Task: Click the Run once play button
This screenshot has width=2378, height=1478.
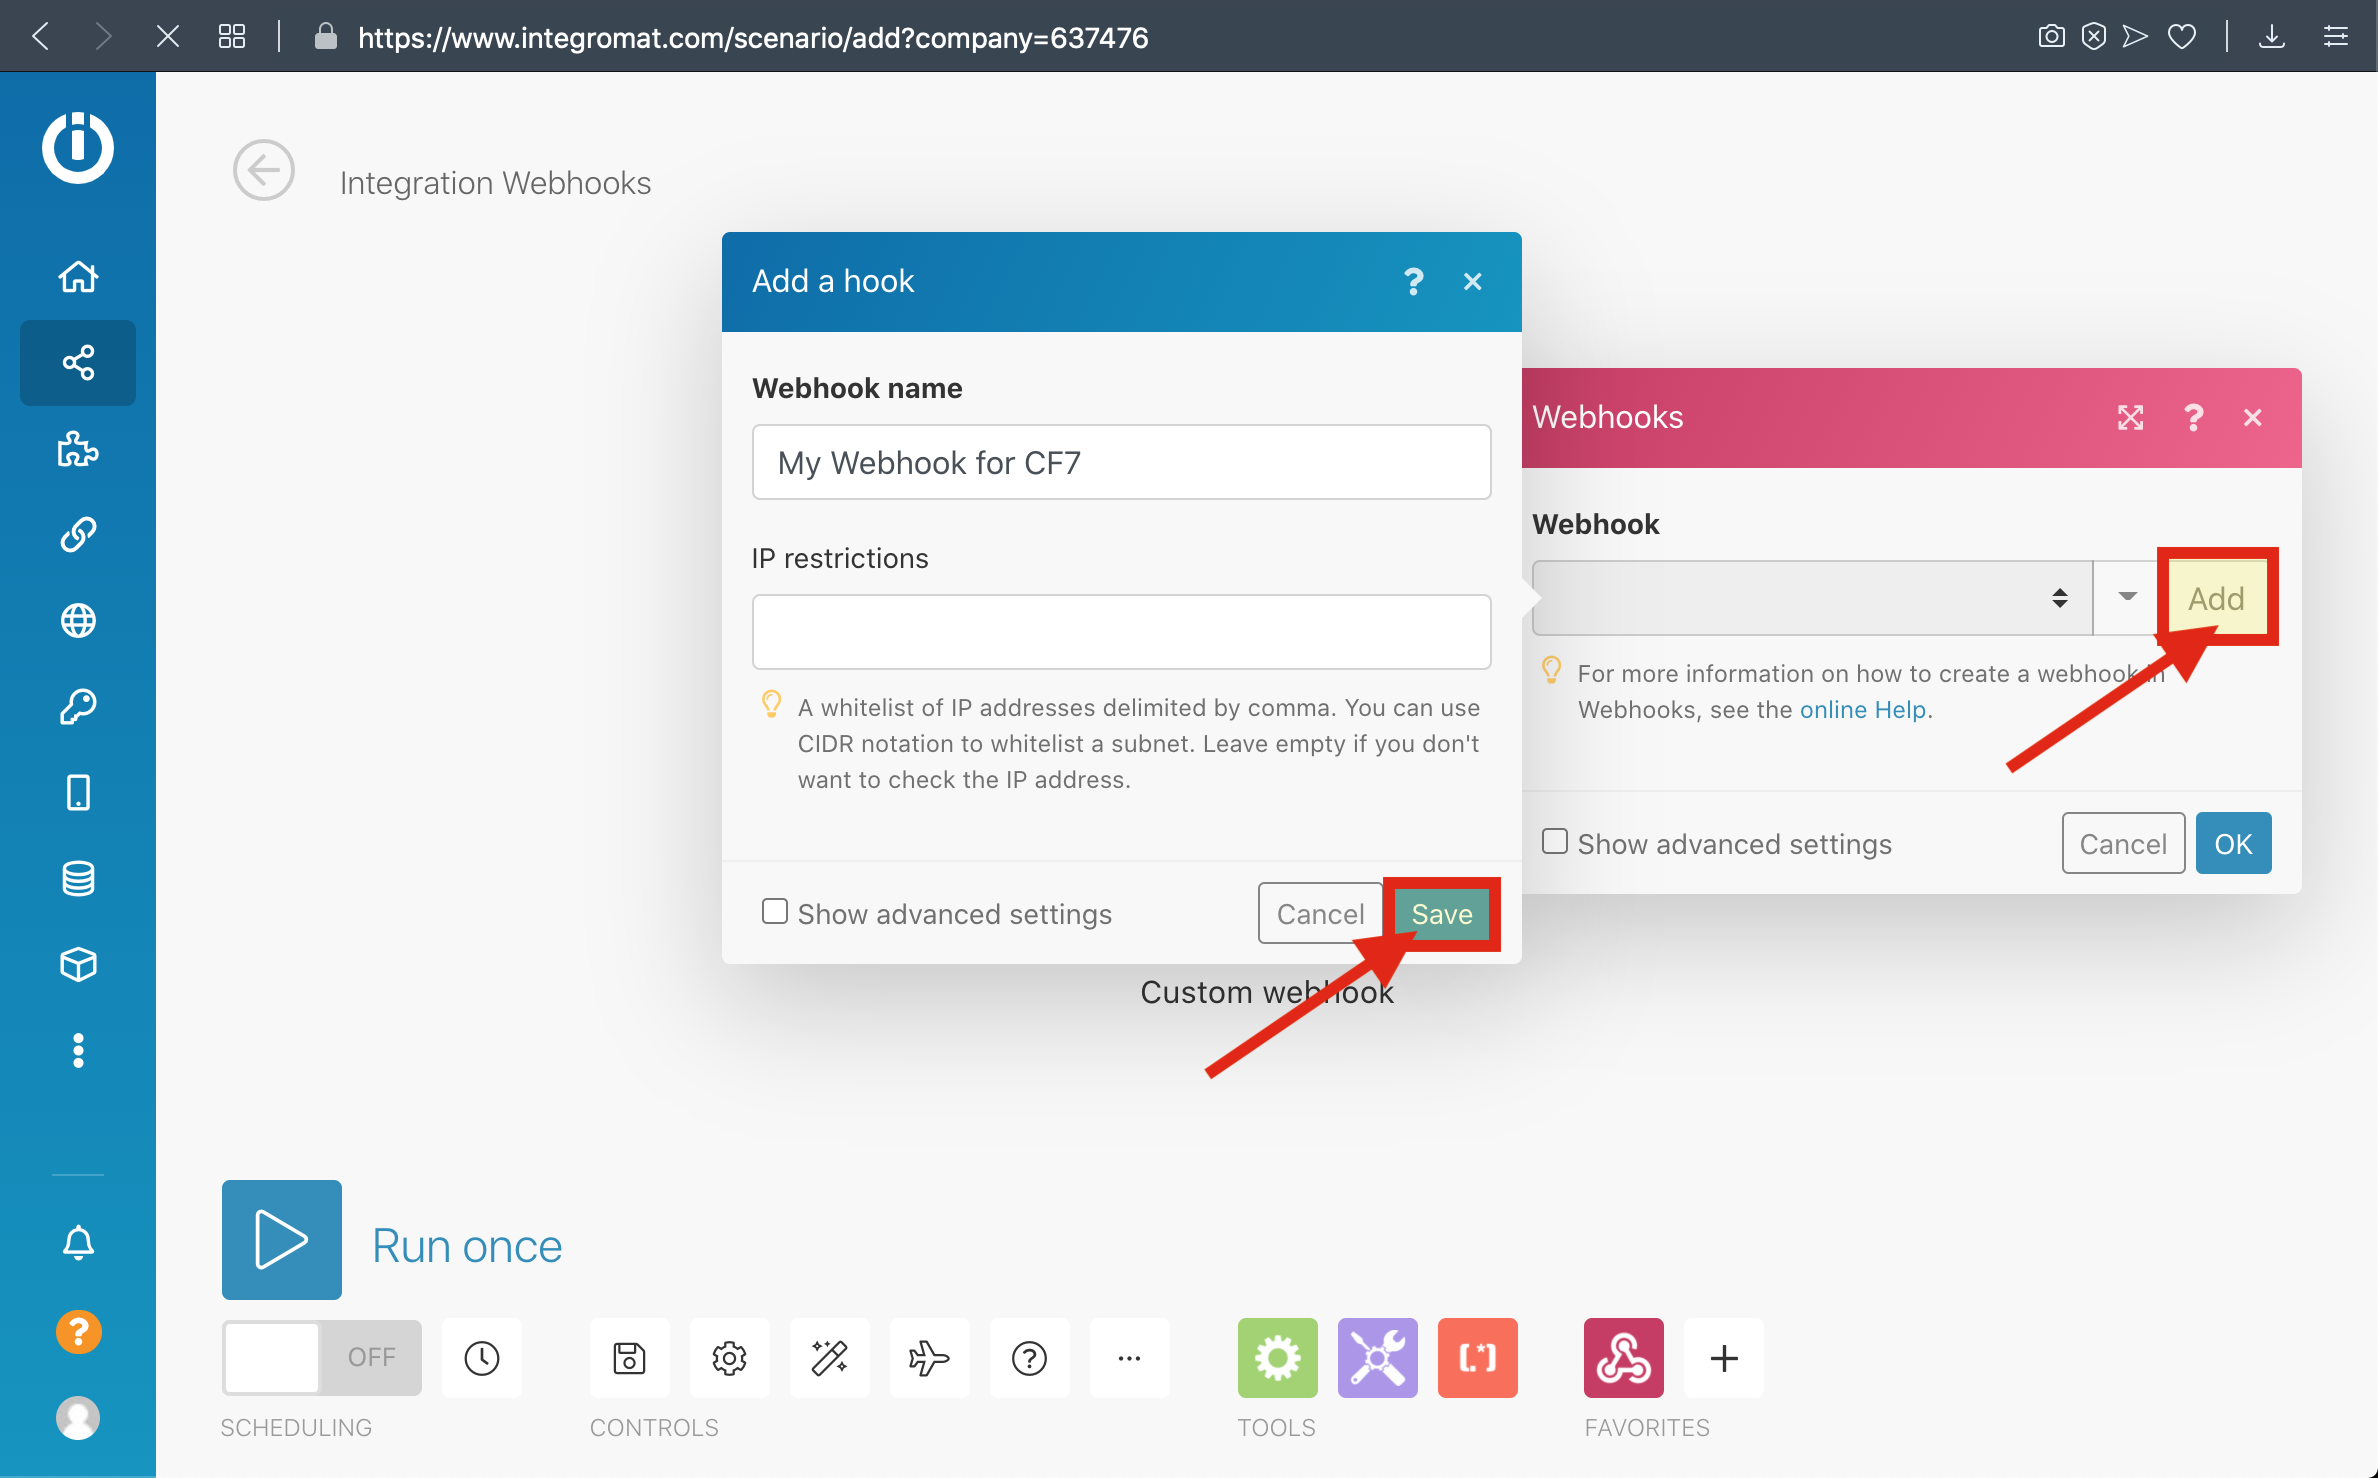Action: coord(282,1239)
